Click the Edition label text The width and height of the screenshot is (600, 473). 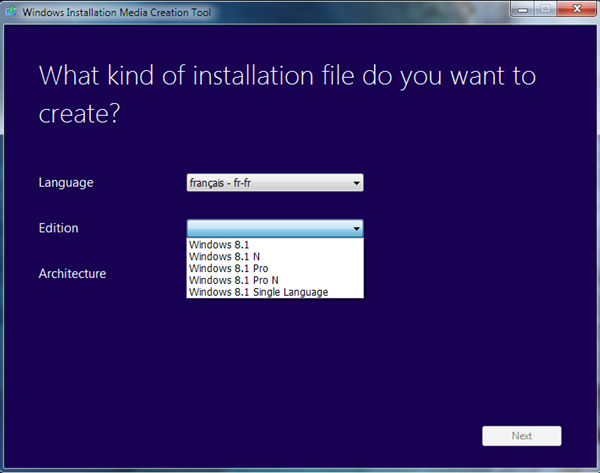coord(59,228)
